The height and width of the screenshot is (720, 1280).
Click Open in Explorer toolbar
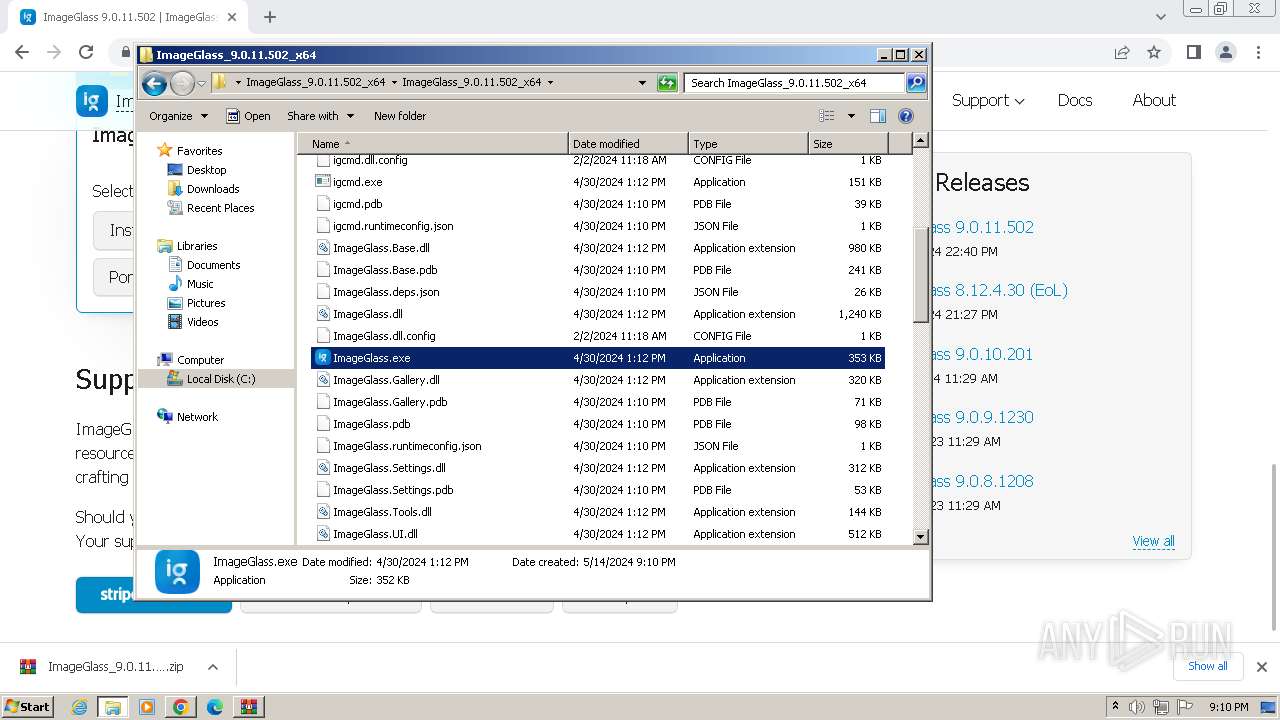tap(249, 116)
